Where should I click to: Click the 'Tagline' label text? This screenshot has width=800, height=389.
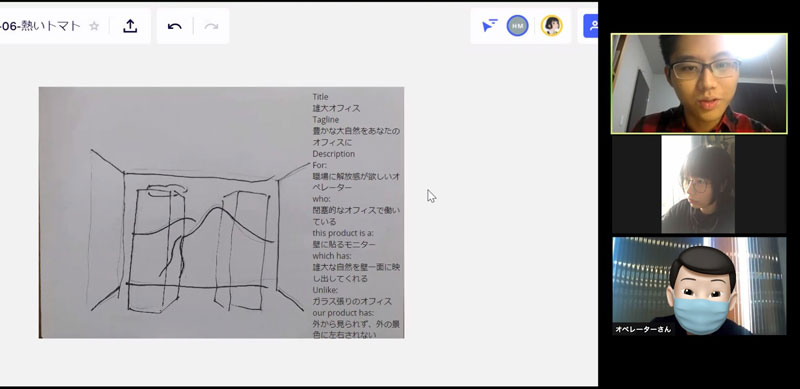coord(326,119)
